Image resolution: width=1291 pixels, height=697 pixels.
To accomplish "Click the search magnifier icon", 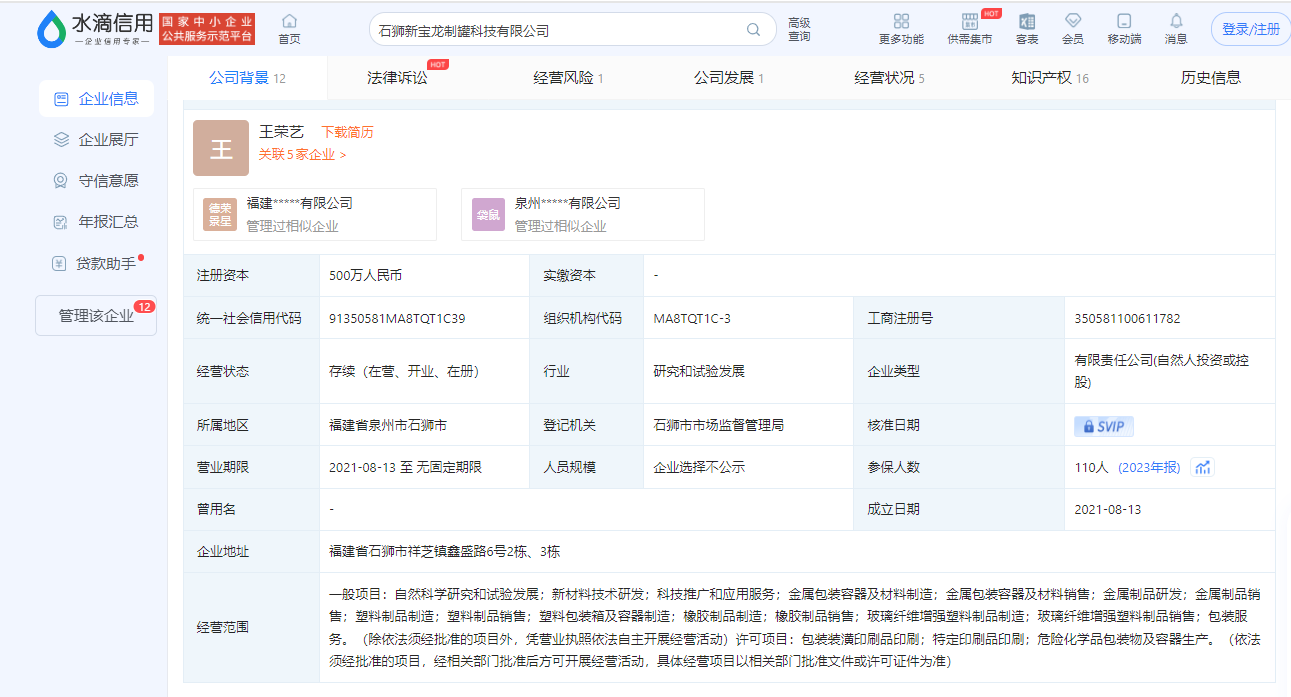I will pyautogui.click(x=754, y=30).
